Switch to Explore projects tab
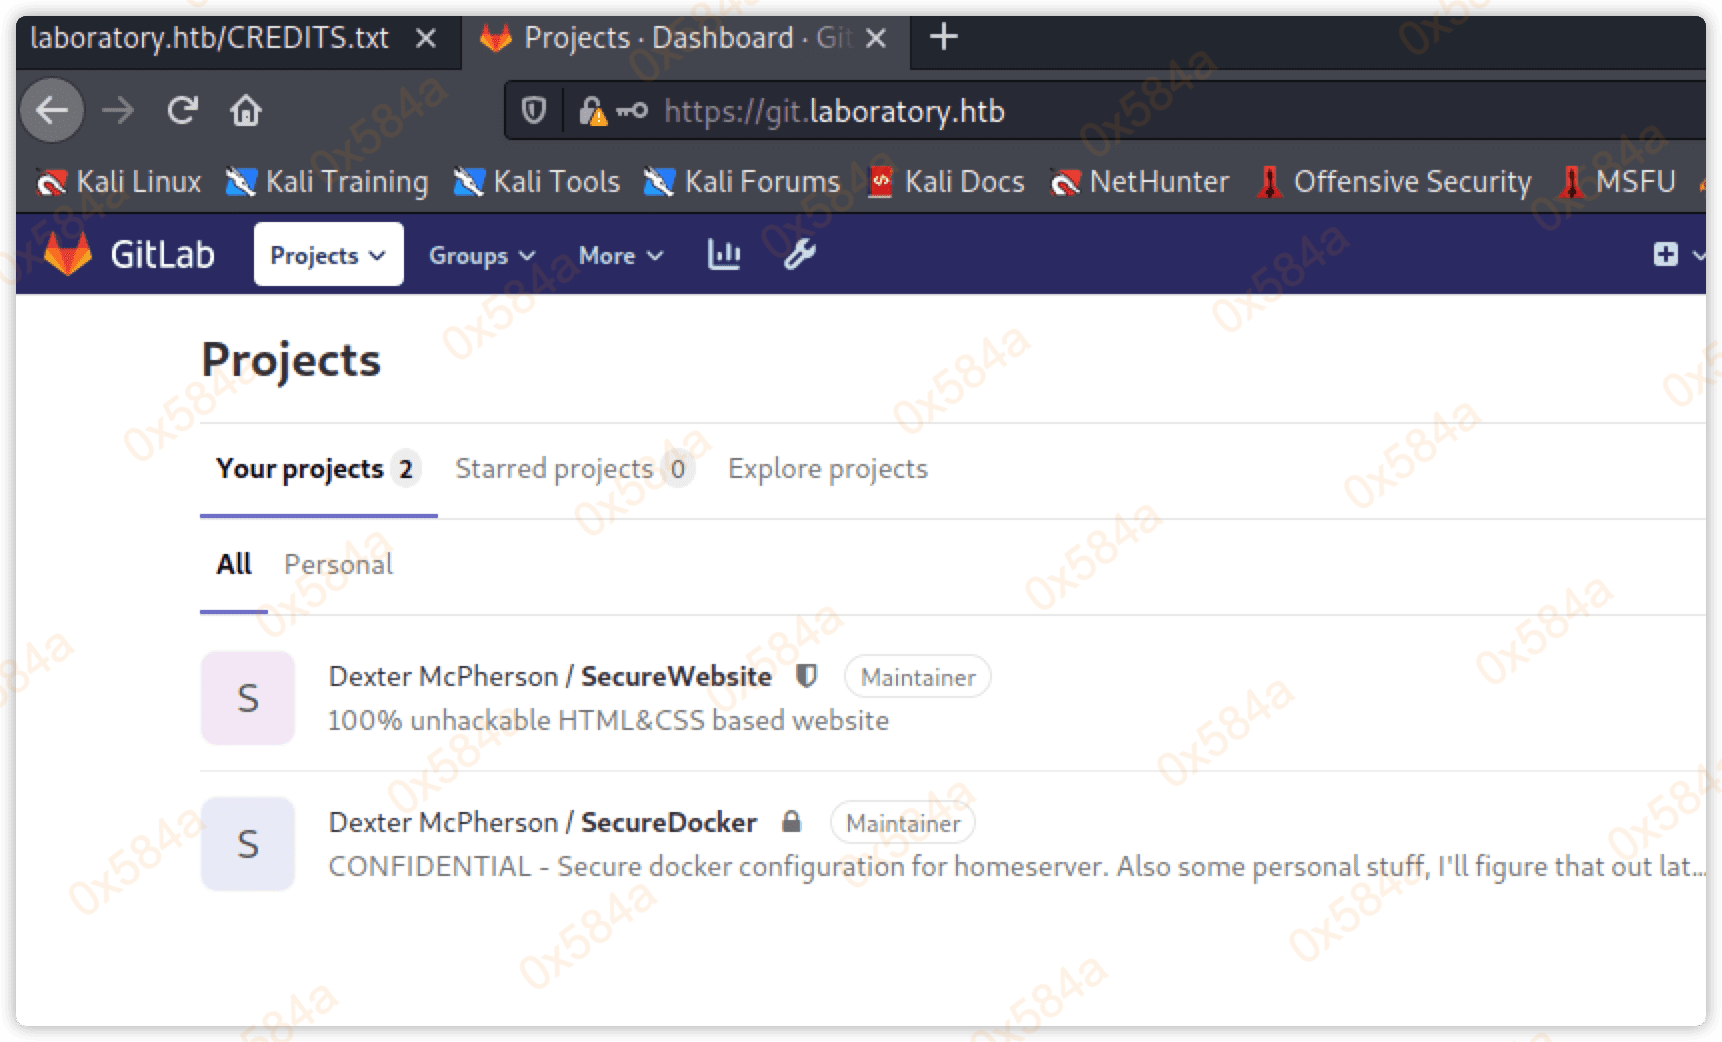The height and width of the screenshot is (1042, 1722). click(827, 469)
